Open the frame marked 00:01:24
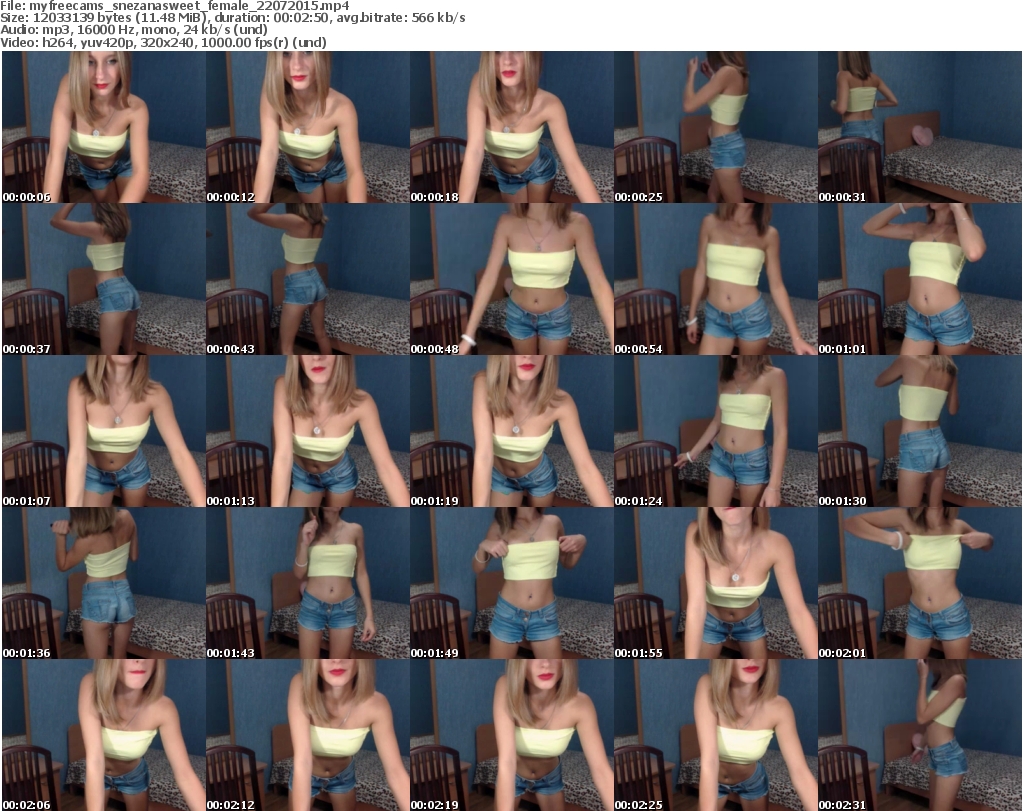1024x811 pixels. coord(716,431)
